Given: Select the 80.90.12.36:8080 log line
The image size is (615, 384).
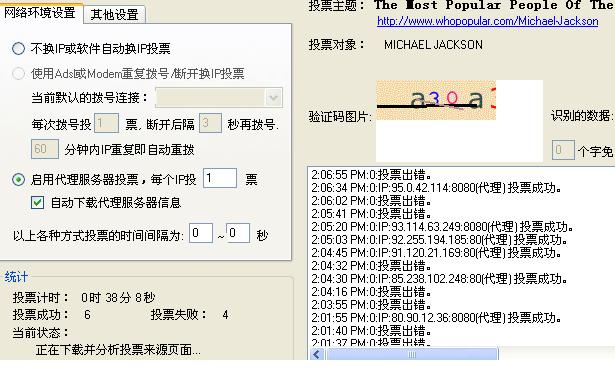Looking at the screenshot, I should coord(436,318).
